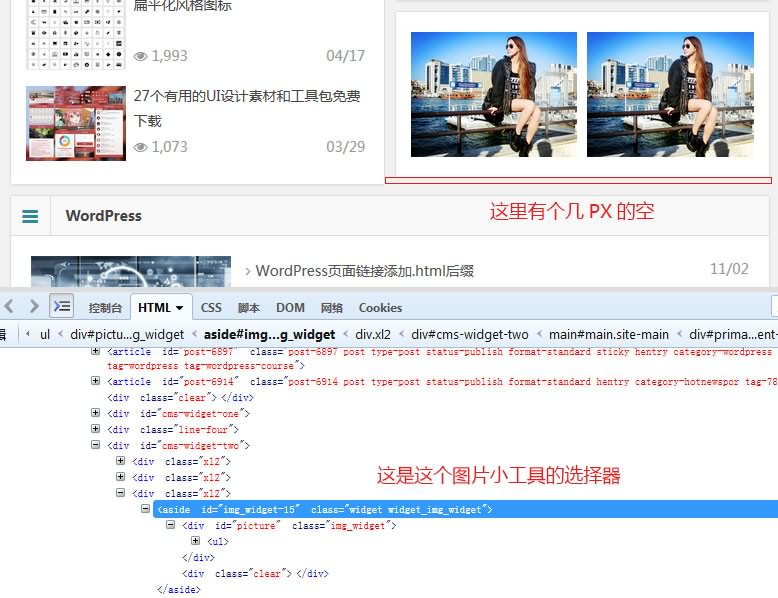
Task: Click the 03/29 date text
Action: coord(345,147)
